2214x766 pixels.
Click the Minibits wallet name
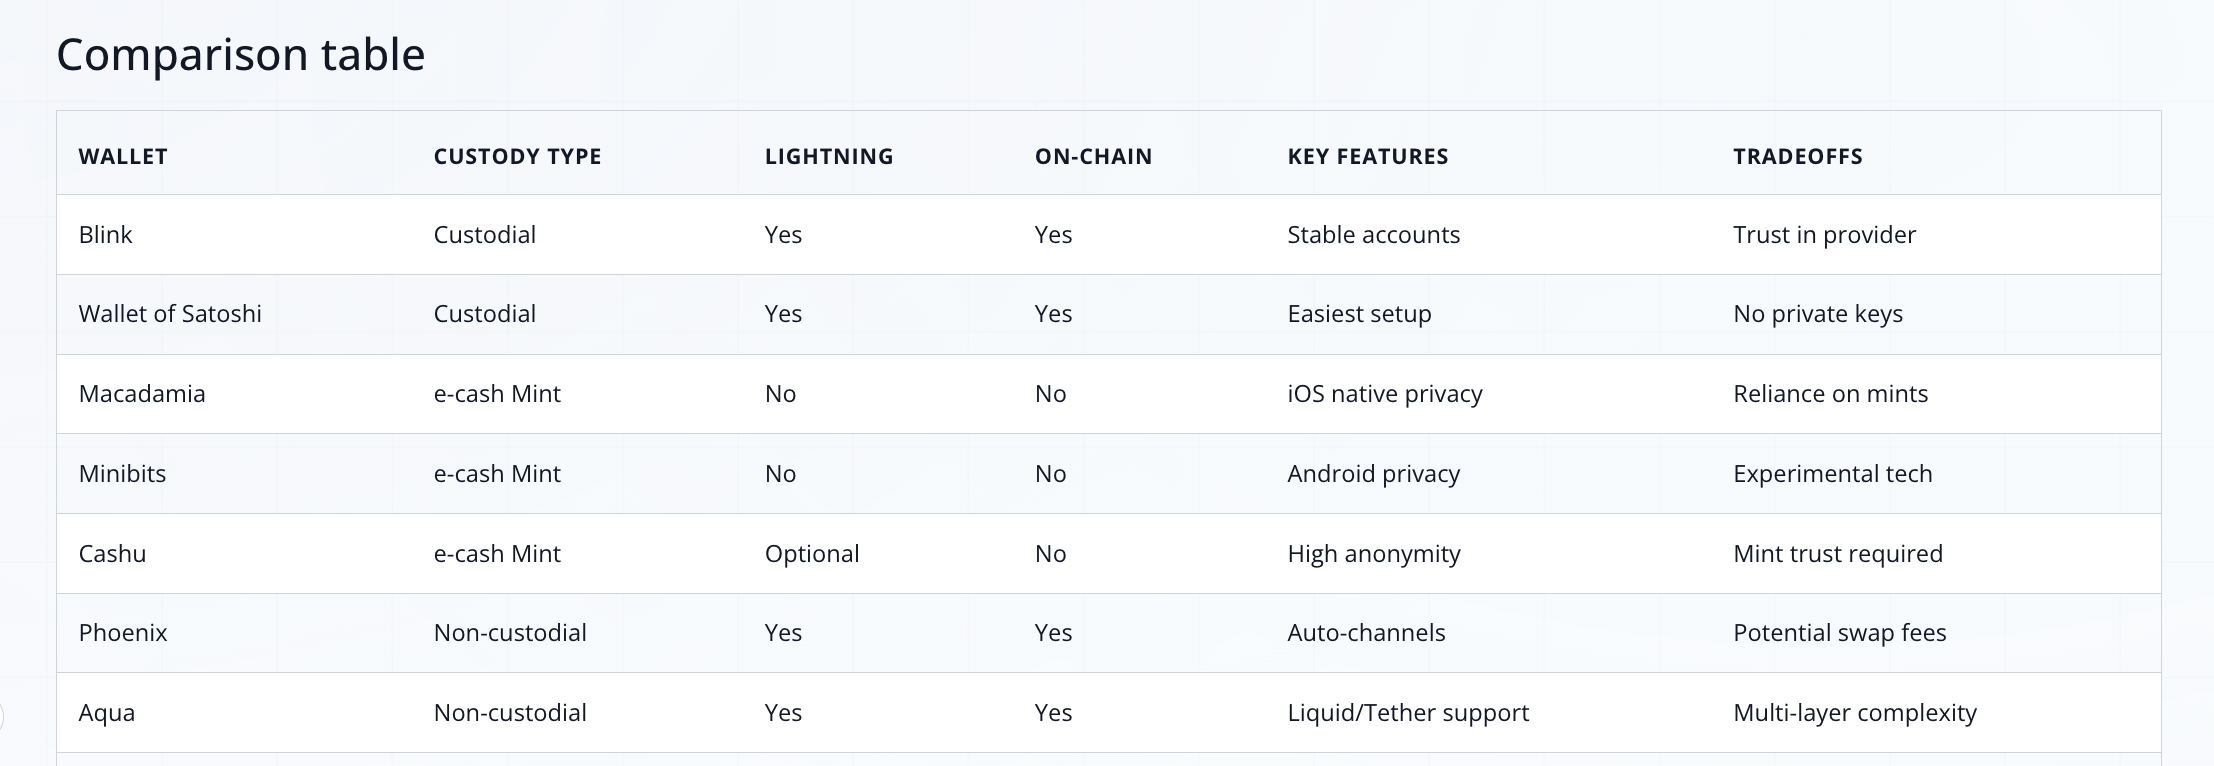pos(122,474)
